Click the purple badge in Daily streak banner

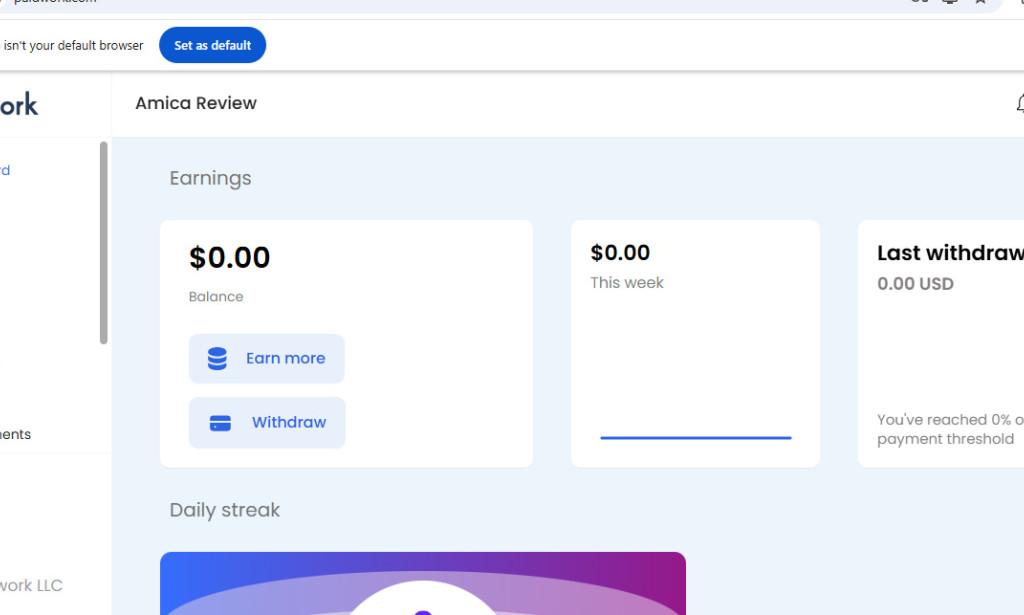pyautogui.click(x=423, y=610)
